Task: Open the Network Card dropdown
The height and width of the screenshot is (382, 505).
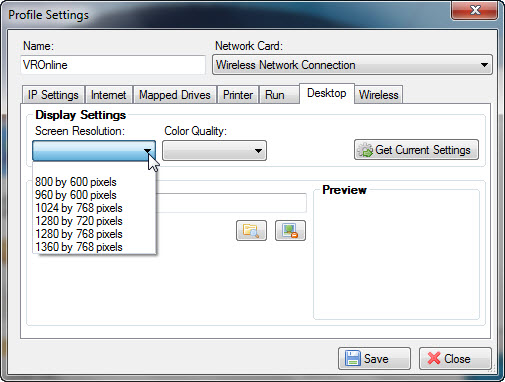Action: [352, 65]
